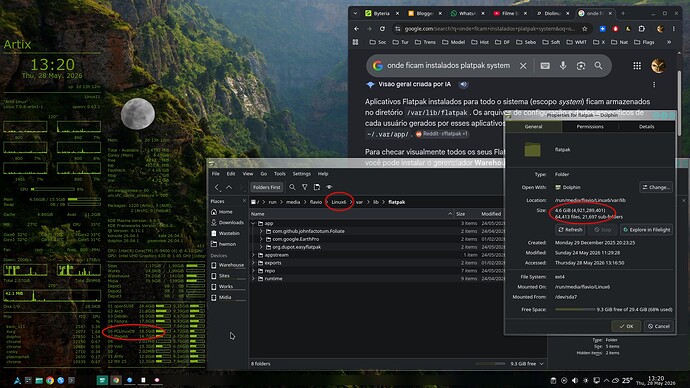The width and height of the screenshot is (690, 388).
Task: Go back in Chrome browser
Action: (x=356, y=29)
